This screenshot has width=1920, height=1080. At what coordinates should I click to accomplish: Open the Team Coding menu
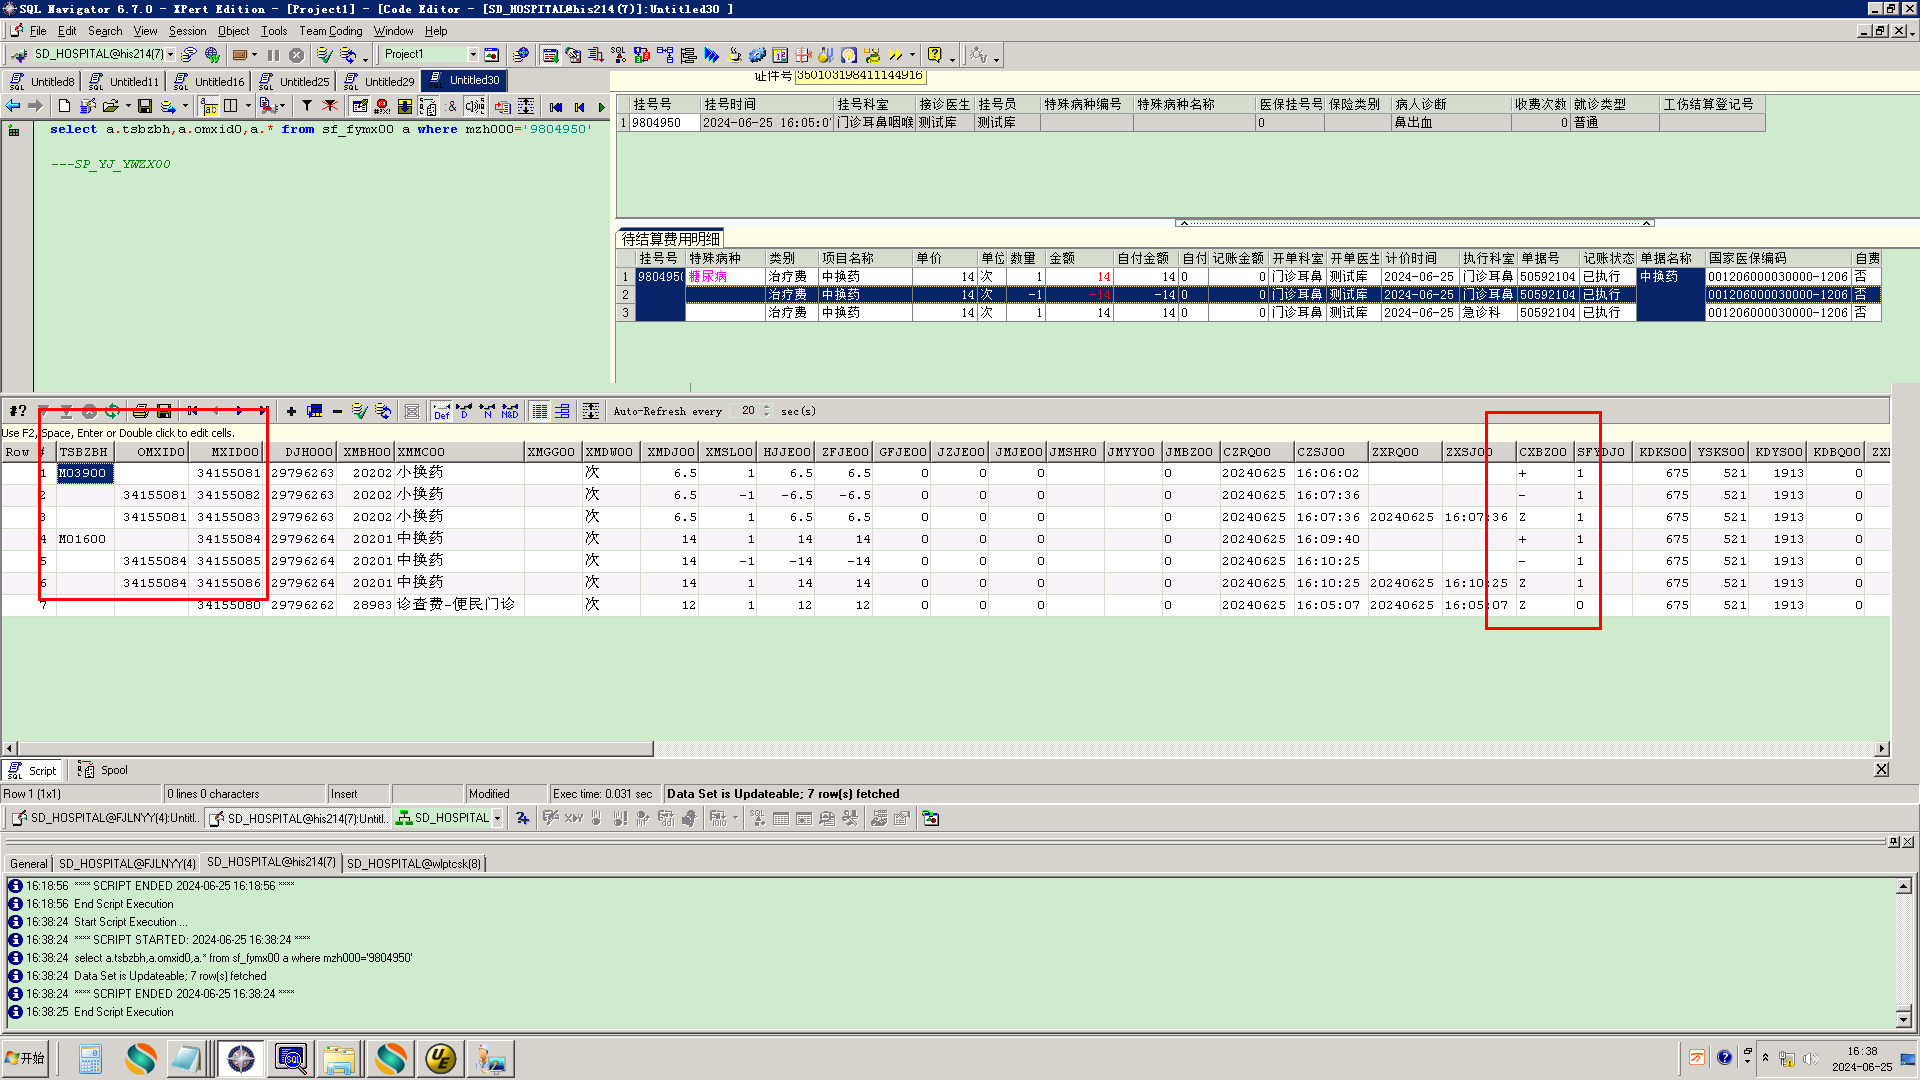[x=330, y=31]
